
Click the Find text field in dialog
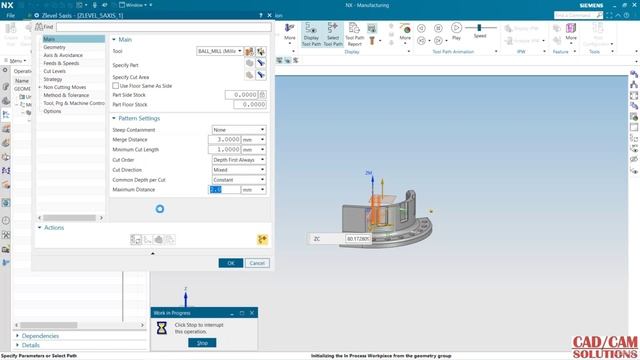164,27
